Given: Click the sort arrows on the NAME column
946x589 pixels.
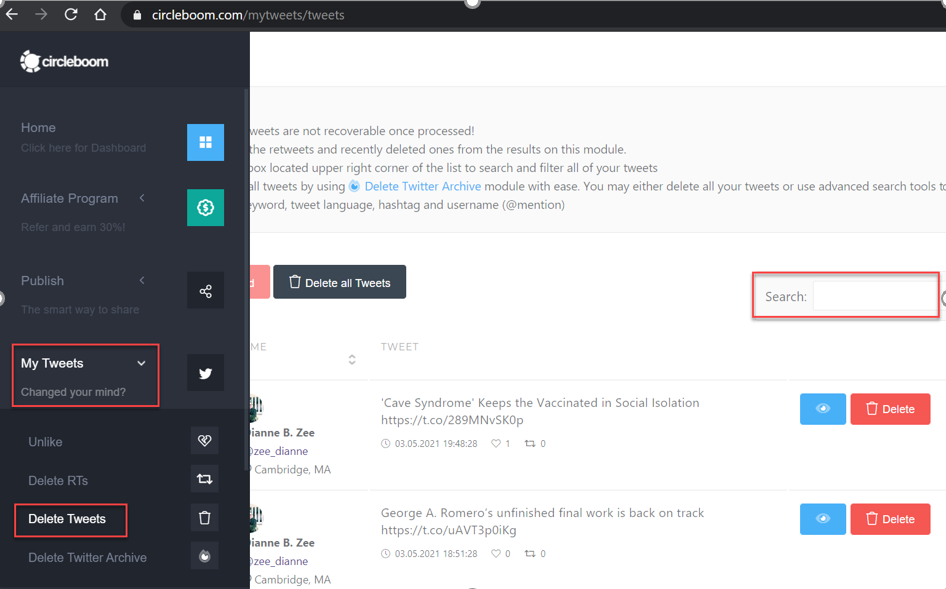Looking at the screenshot, I should (x=351, y=357).
